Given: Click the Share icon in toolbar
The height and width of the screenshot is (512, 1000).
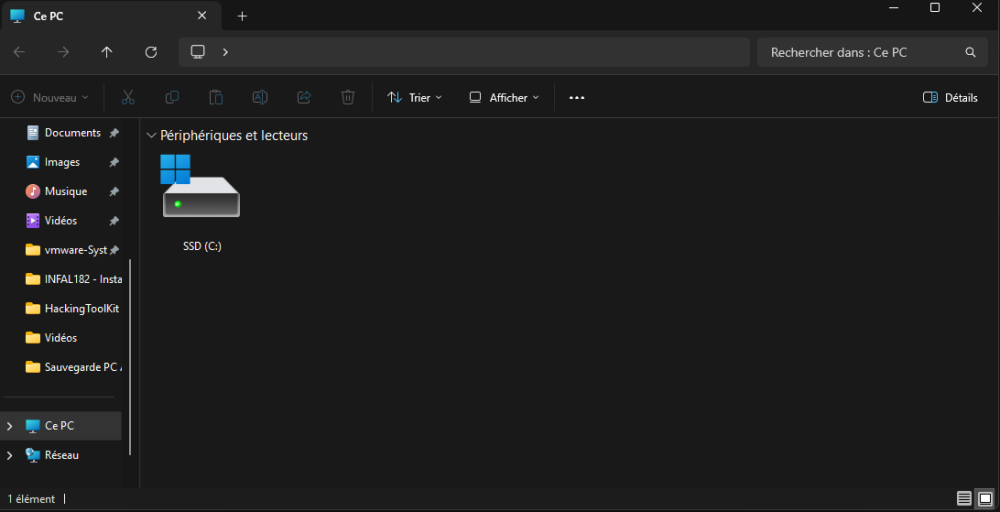Looking at the screenshot, I should (x=304, y=97).
